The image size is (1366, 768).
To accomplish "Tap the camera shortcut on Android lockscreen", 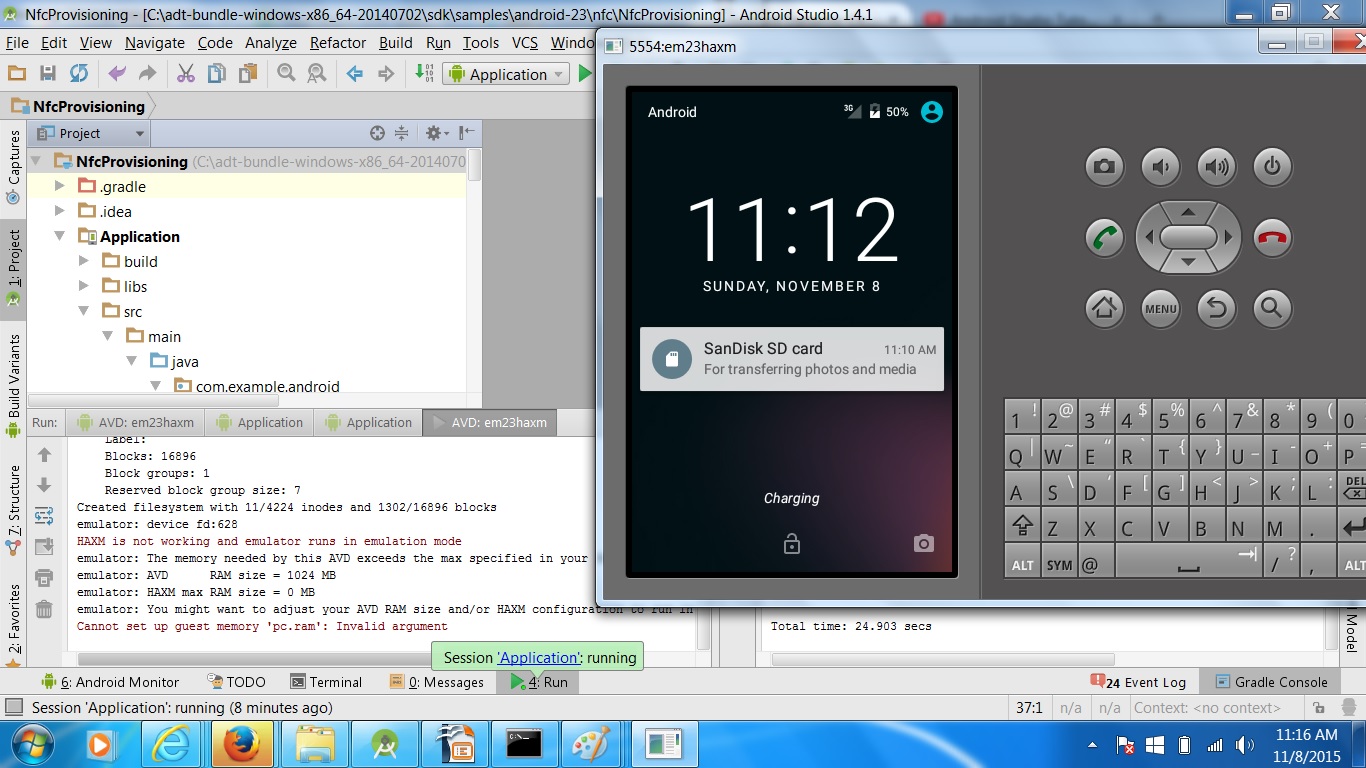I will [923, 543].
